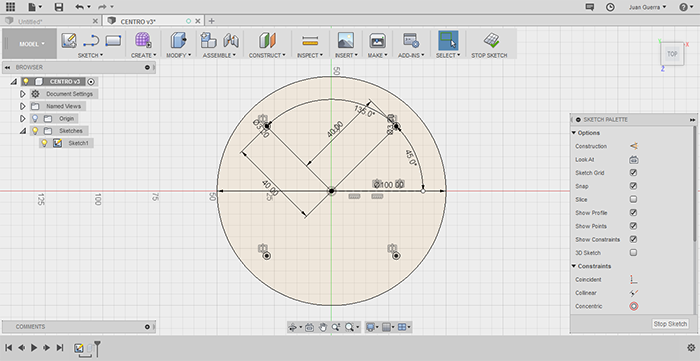Click the Create Sketch icon in toolbar
The width and height of the screenshot is (700, 361).
click(x=69, y=41)
